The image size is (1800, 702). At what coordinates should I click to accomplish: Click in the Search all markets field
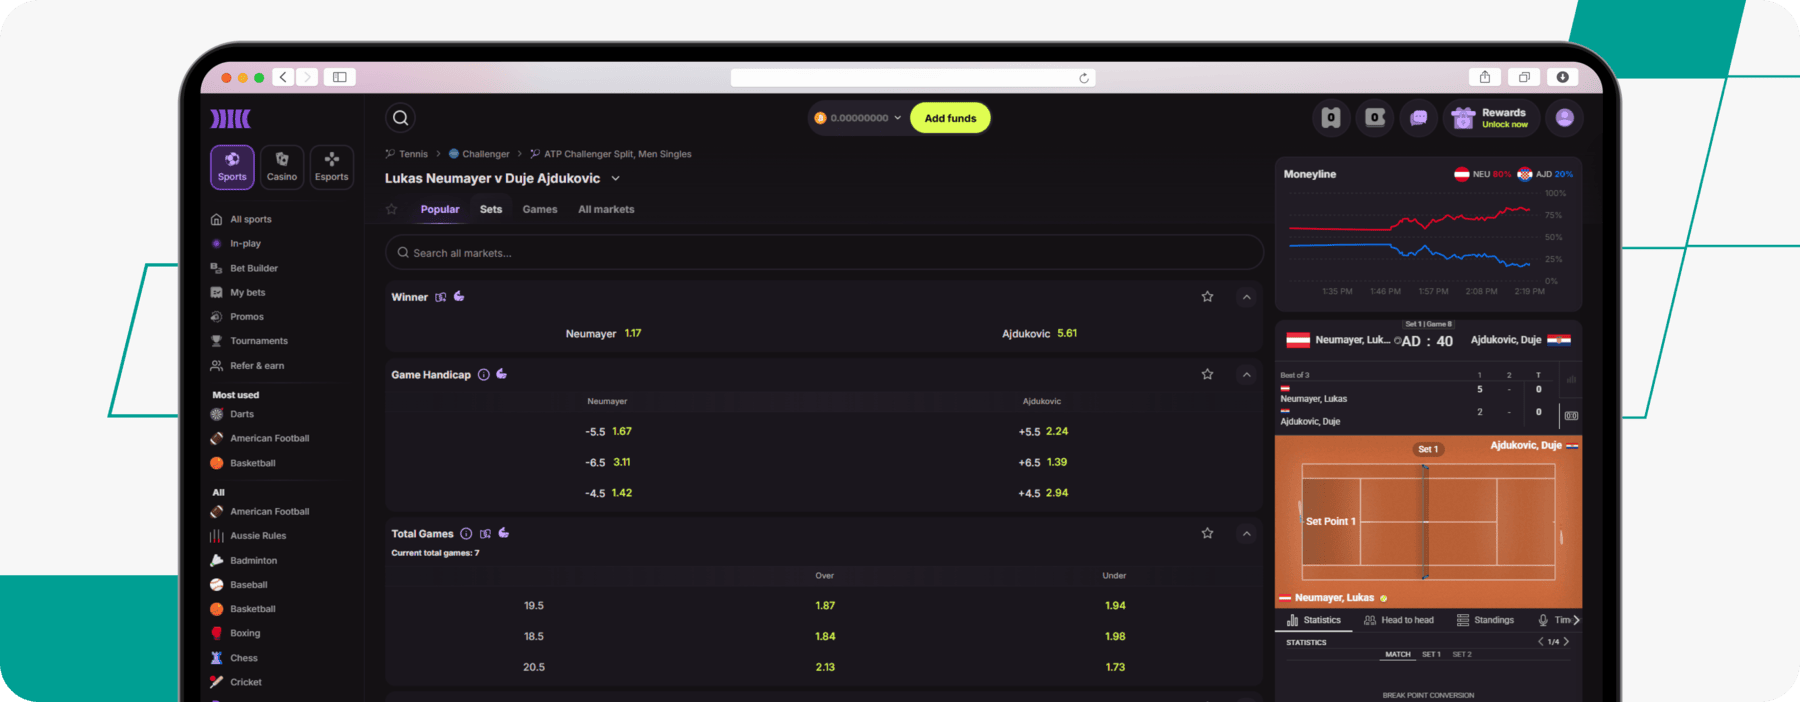coord(824,253)
